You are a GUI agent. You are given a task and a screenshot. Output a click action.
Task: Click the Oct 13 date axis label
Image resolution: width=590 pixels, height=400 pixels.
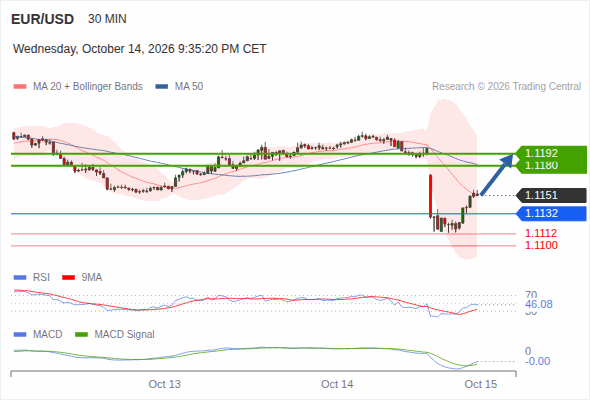point(164,384)
